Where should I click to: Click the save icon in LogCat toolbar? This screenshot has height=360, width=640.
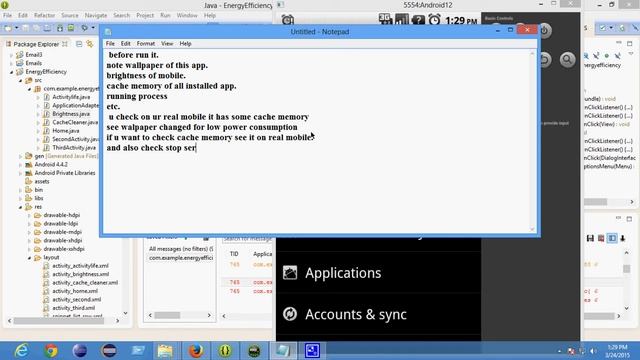click(x=590, y=238)
